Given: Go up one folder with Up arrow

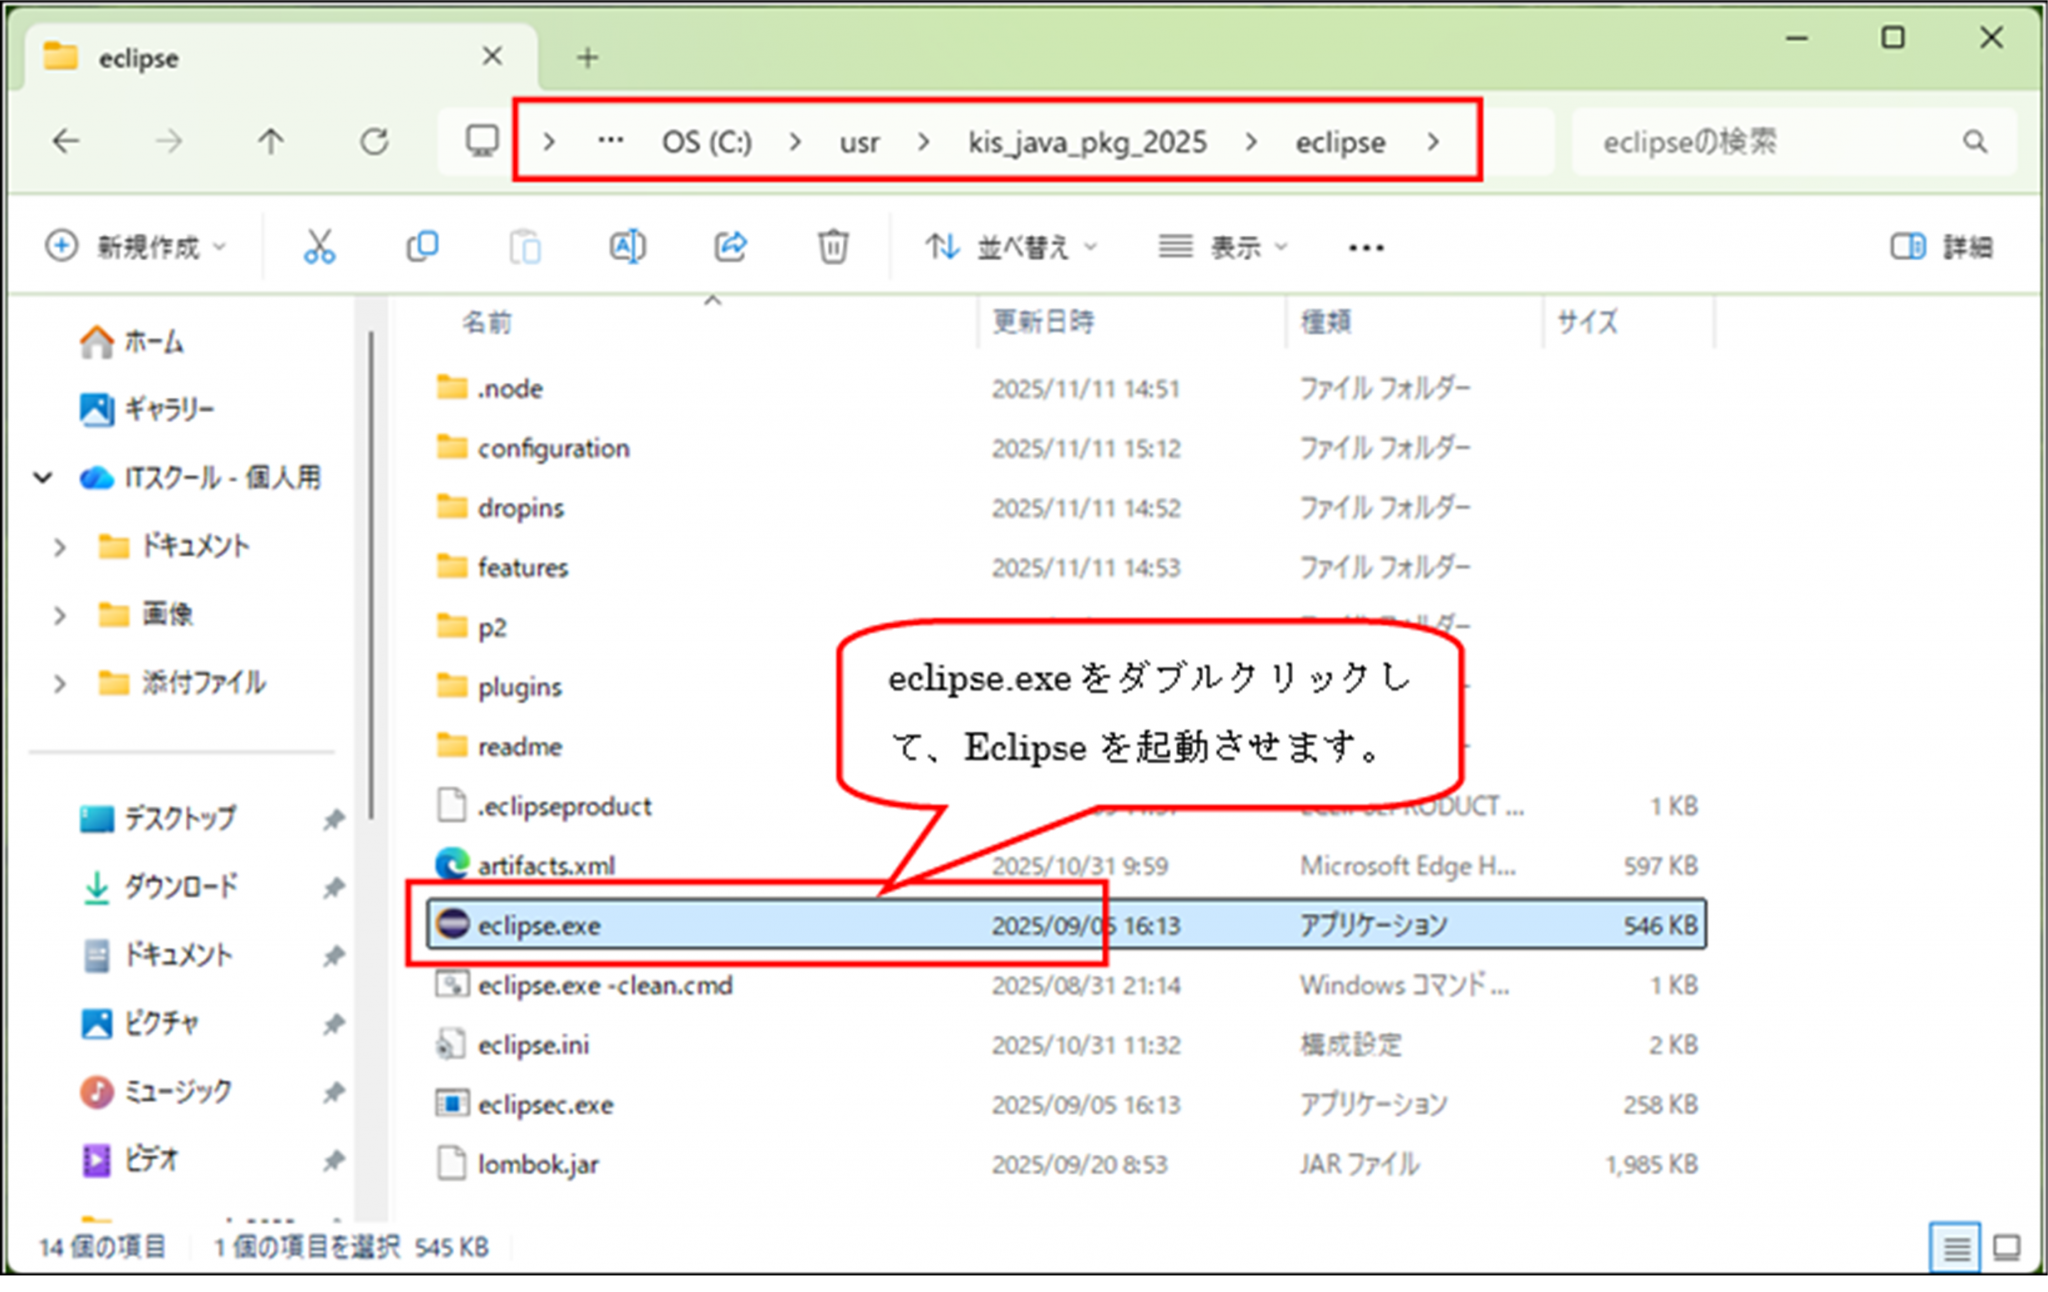Looking at the screenshot, I should coord(271,142).
